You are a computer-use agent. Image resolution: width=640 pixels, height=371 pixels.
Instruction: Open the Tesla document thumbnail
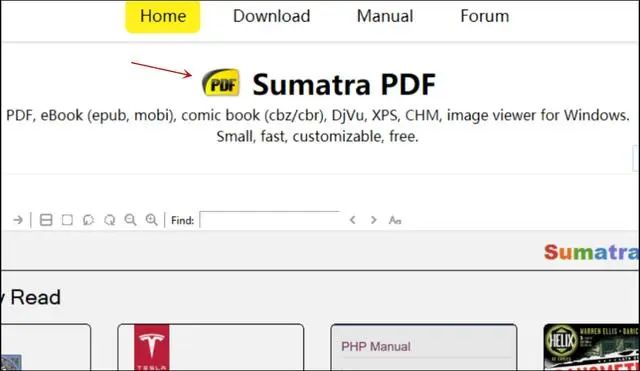pyautogui.click(x=211, y=347)
